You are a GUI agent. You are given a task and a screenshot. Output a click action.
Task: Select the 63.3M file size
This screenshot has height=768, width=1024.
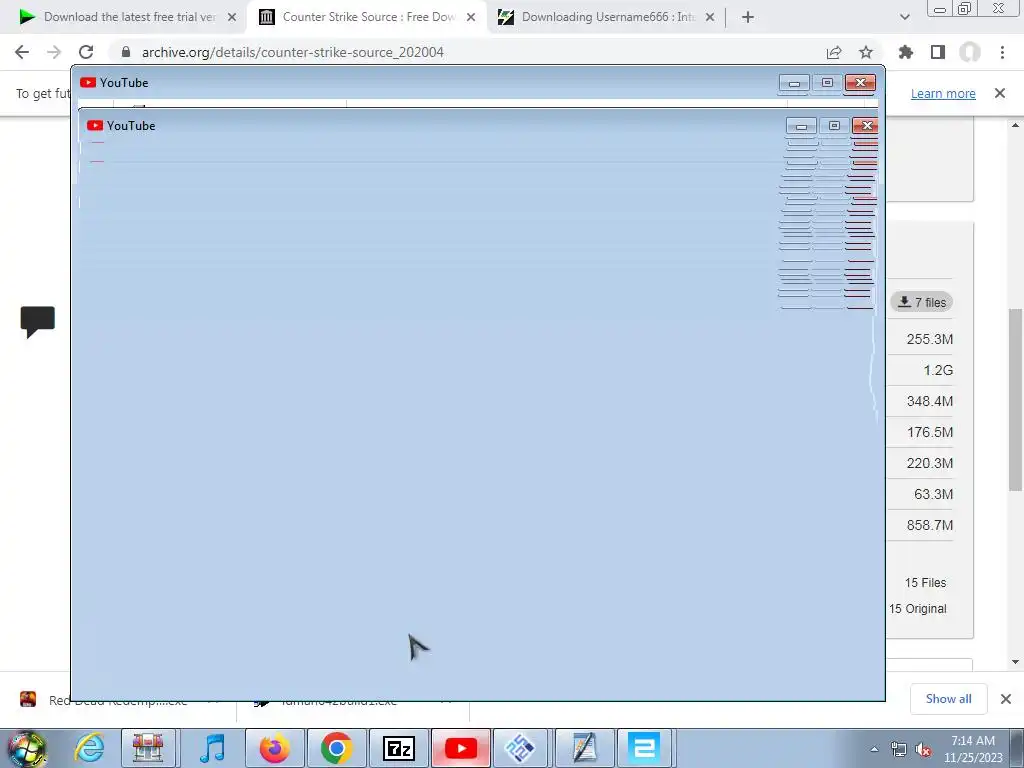[933, 494]
